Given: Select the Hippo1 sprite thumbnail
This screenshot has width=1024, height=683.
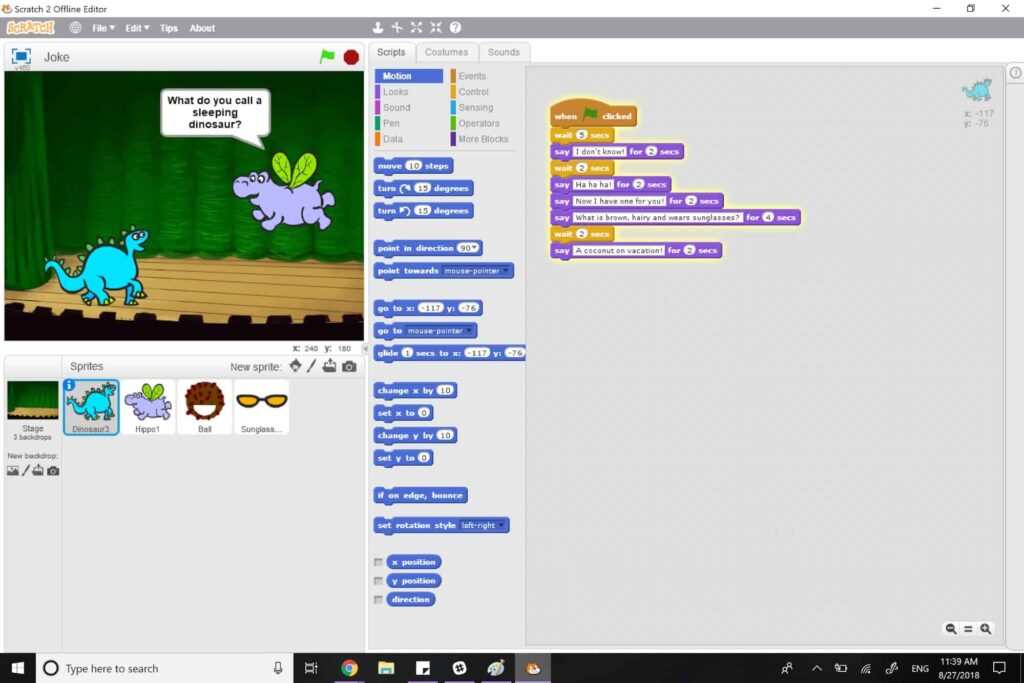Looking at the screenshot, I should coord(148,407).
